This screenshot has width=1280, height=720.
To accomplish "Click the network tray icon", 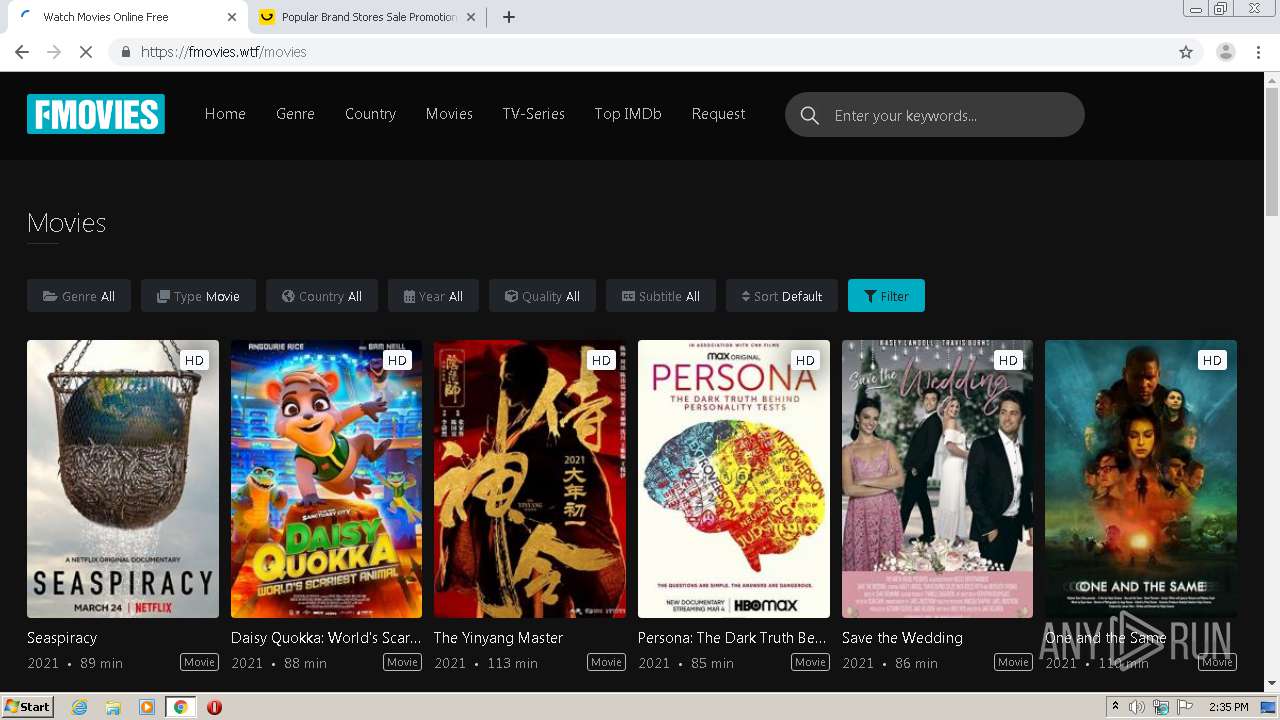I will pyautogui.click(x=1161, y=707).
